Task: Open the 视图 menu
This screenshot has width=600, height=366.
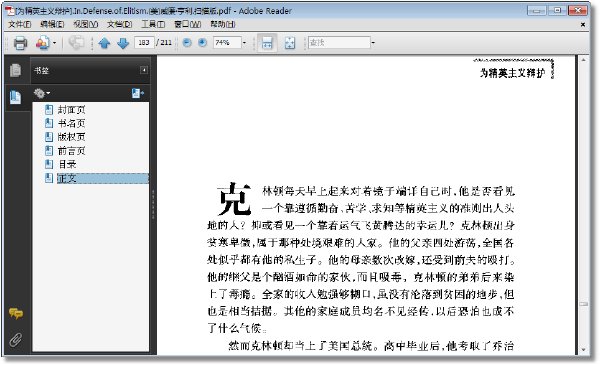Action: tap(86, 24)
